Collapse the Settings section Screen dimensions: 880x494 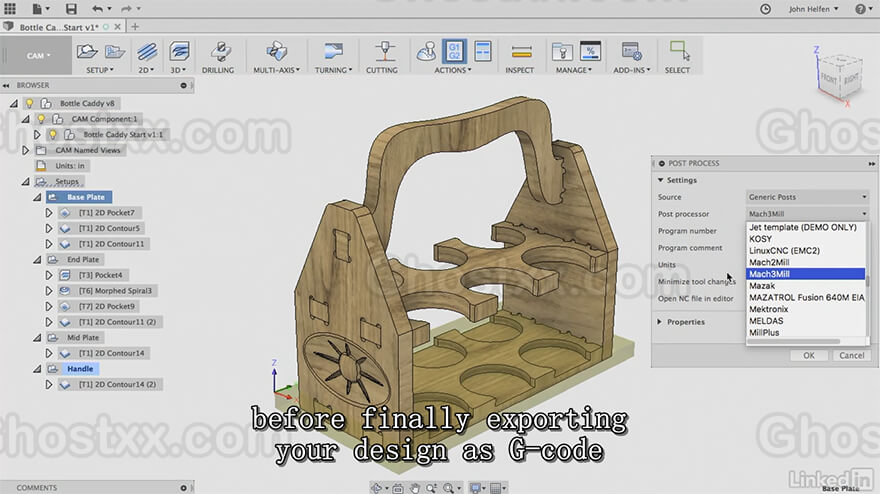pos(661,180)
